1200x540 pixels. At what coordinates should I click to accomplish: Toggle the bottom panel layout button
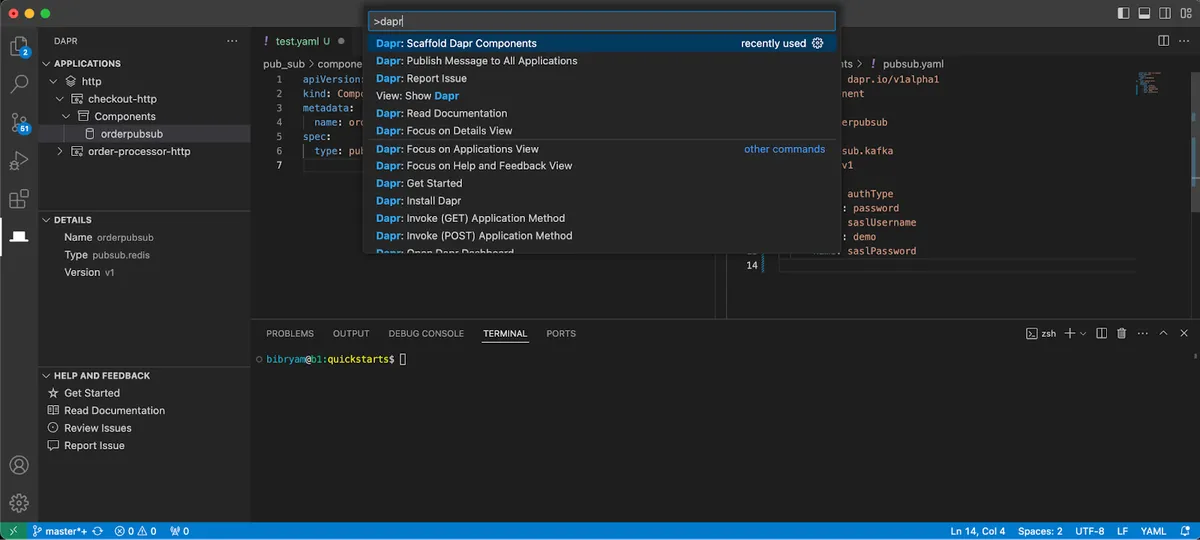pos(1143,13)
